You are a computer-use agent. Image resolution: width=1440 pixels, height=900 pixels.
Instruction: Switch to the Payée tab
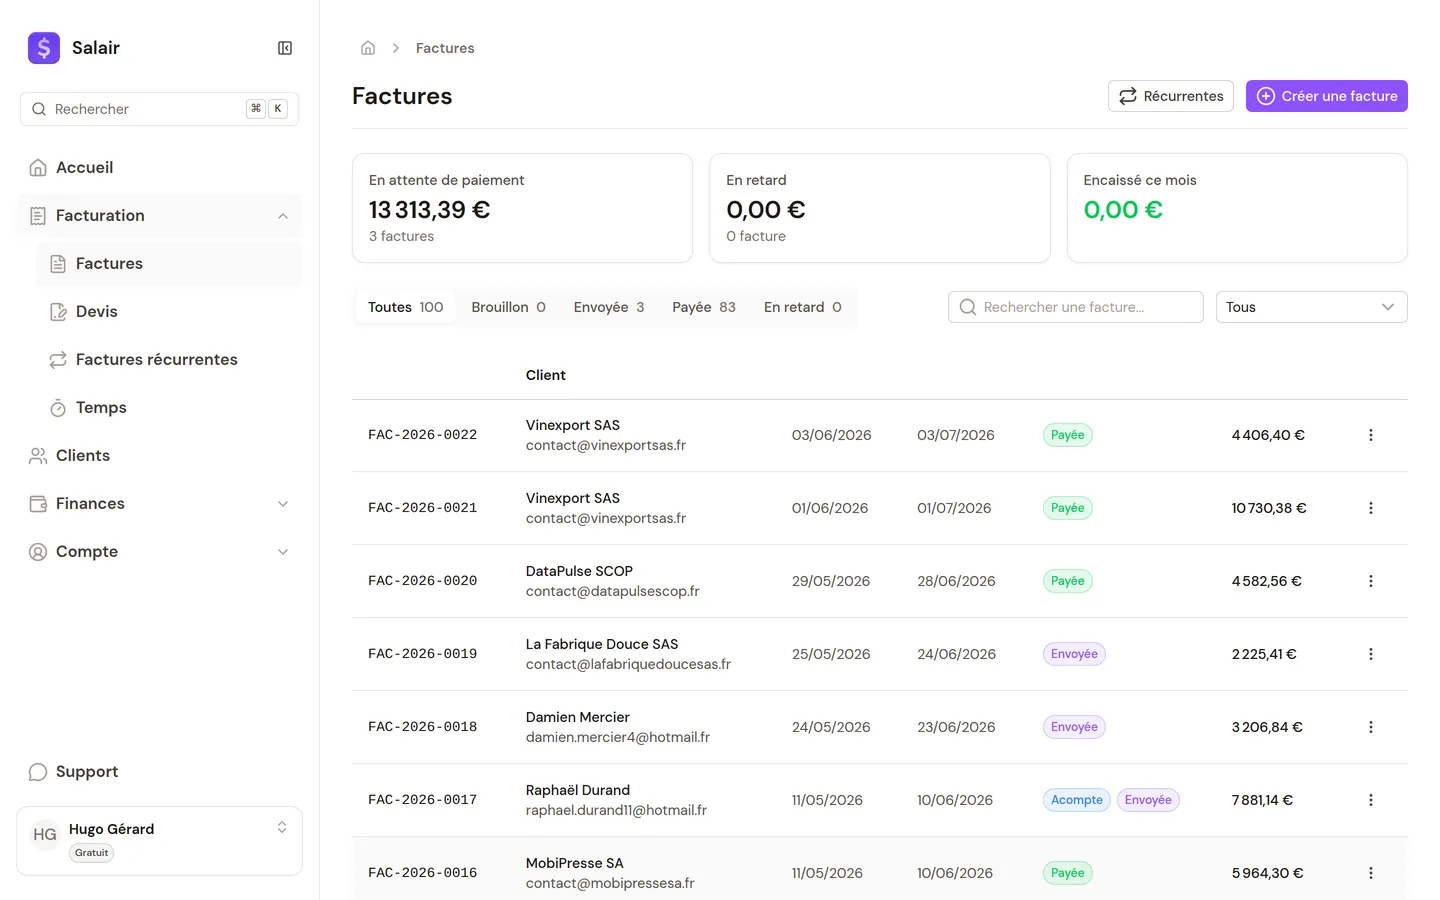(x=704, y=307)
